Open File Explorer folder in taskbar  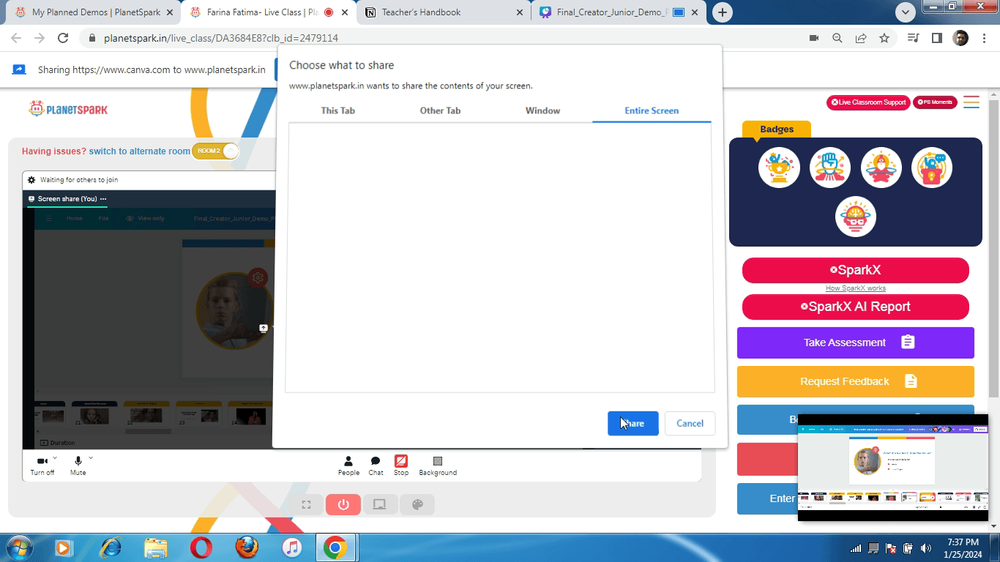pyautogui.click(x=156, y=548)
